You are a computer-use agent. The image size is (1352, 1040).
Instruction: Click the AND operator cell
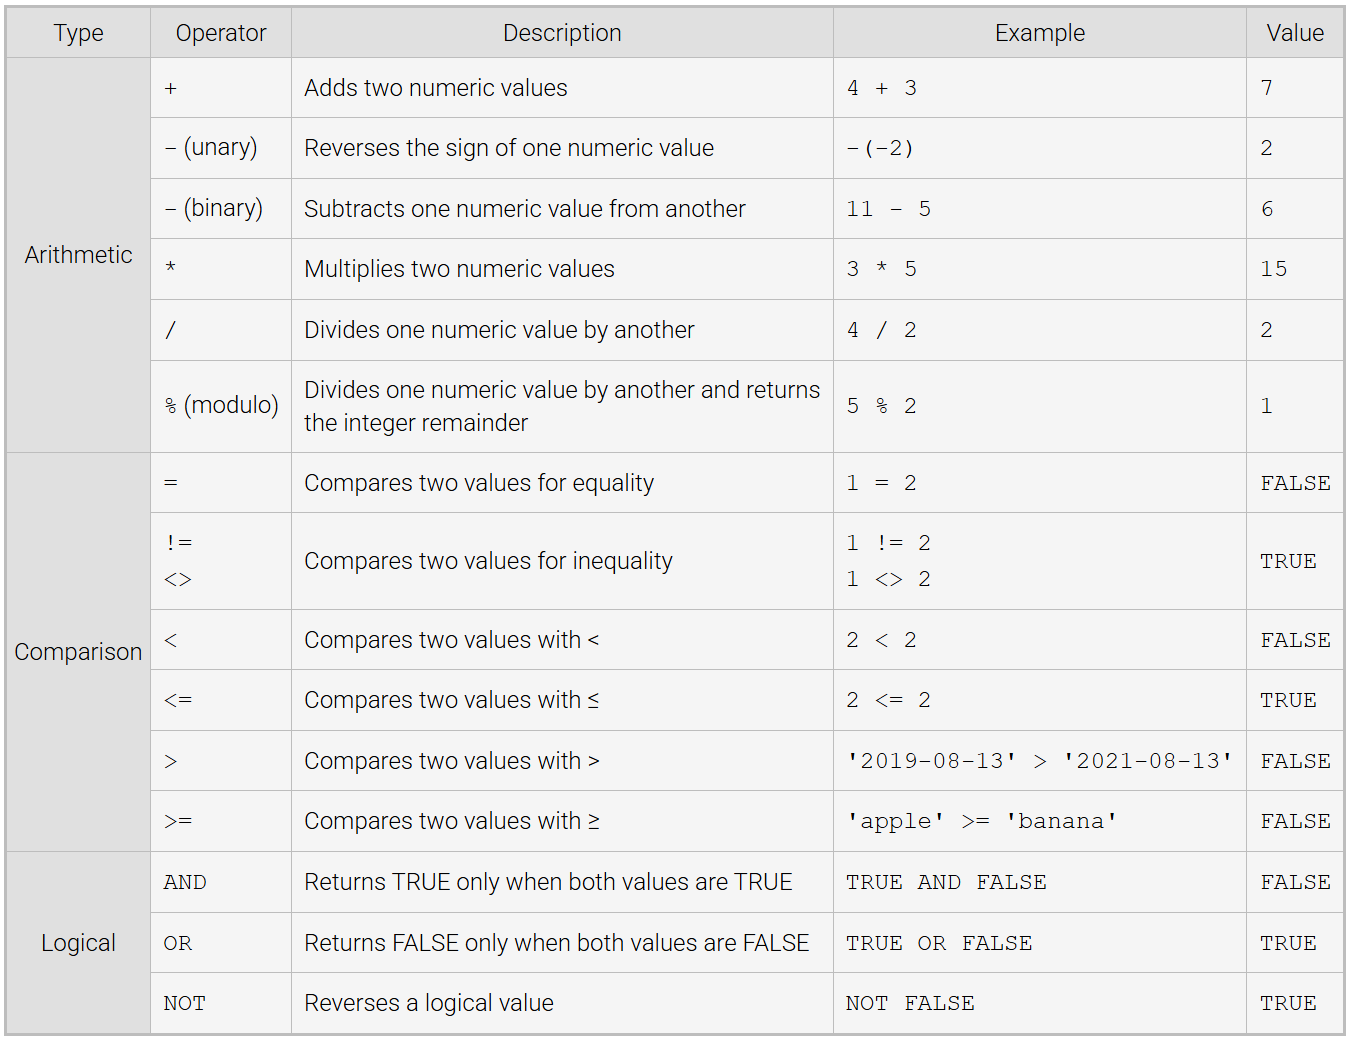pos(185,882)
